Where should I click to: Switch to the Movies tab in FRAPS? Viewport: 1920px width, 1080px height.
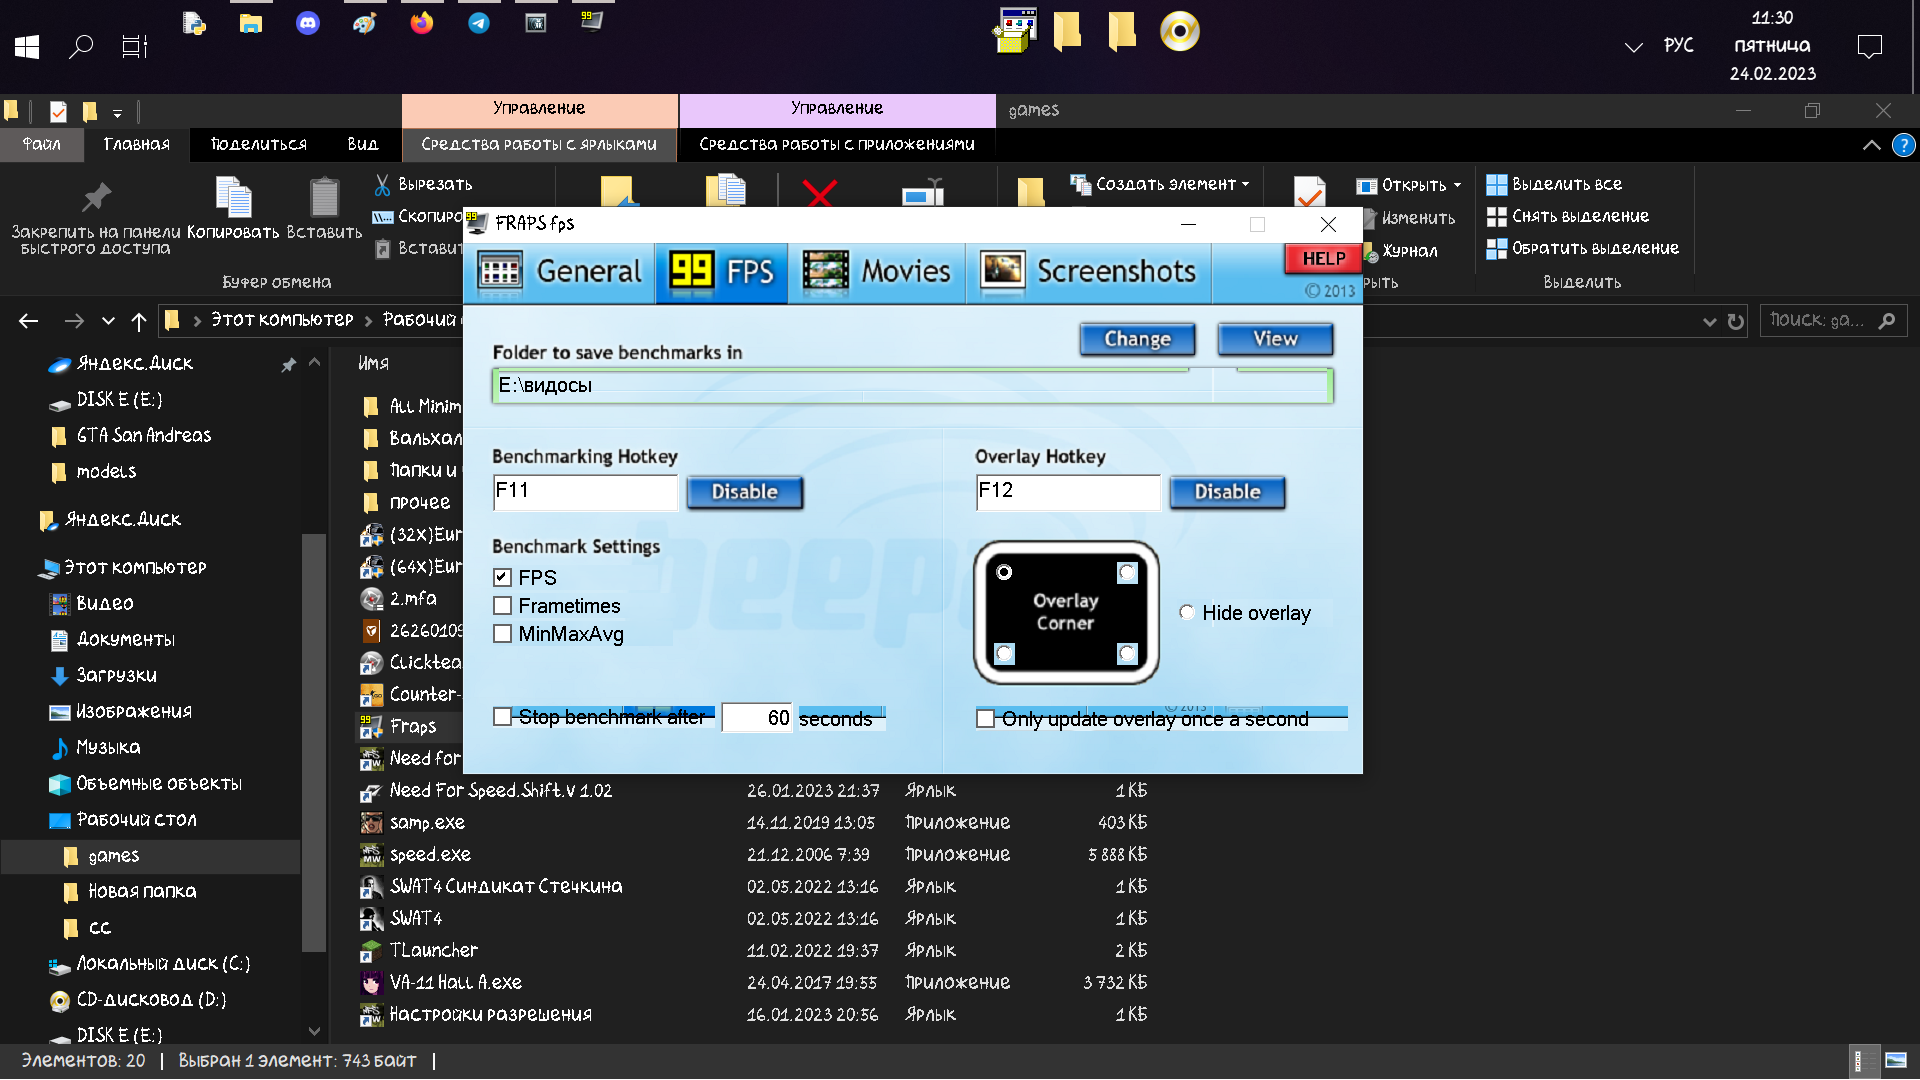tap(877, 272)
